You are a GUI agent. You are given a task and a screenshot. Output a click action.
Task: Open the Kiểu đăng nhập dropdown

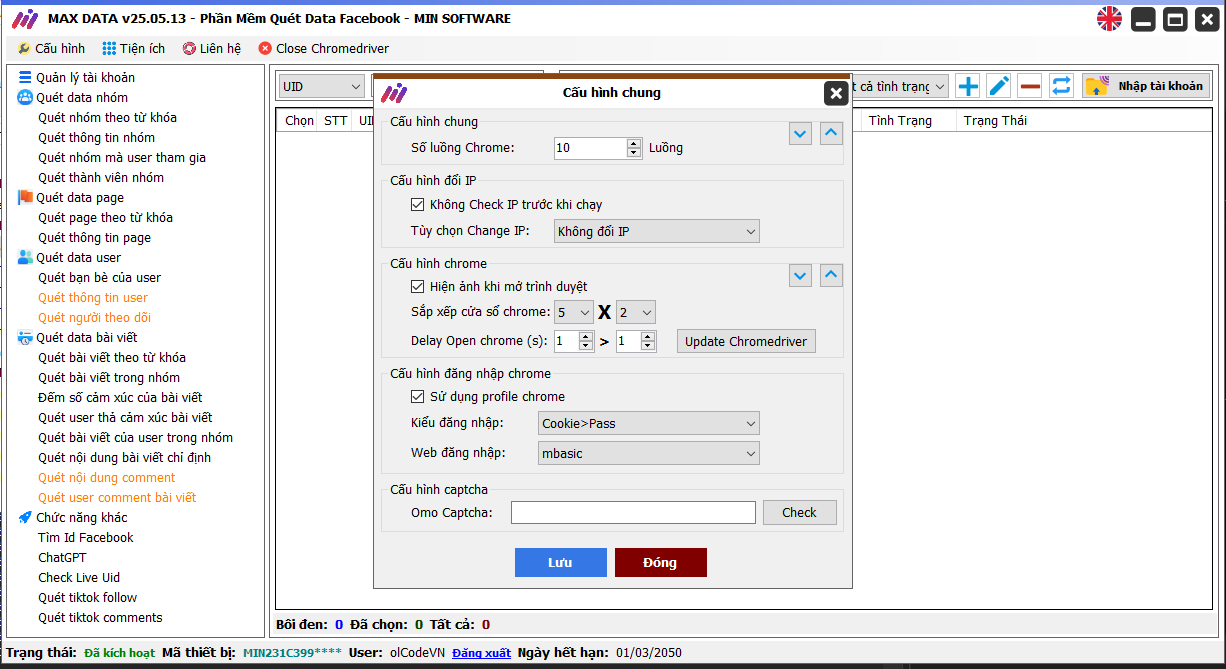click(x=648, y=424)
